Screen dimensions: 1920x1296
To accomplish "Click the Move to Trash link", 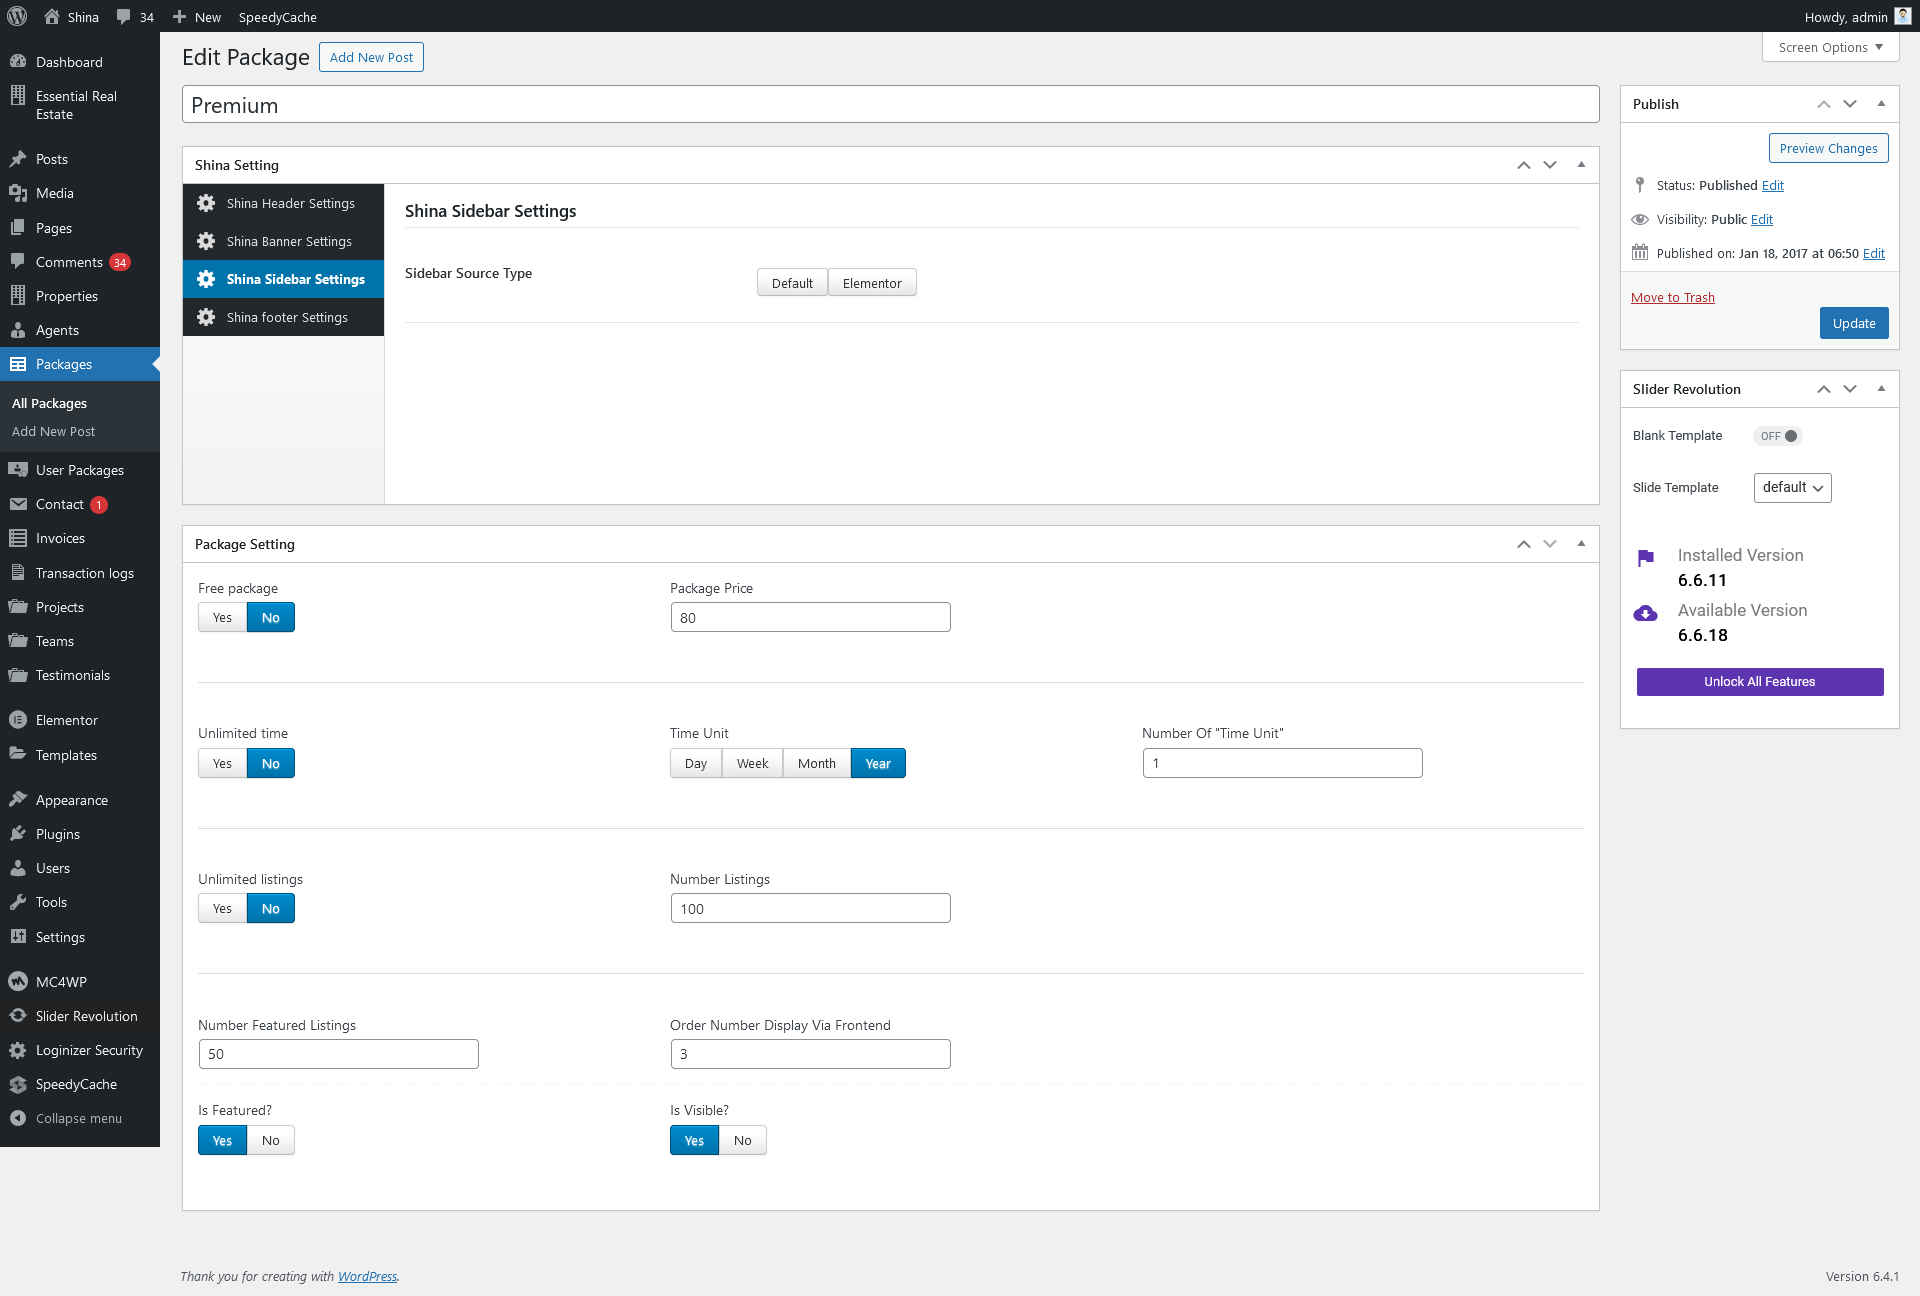I will [x=1672, y=297].
